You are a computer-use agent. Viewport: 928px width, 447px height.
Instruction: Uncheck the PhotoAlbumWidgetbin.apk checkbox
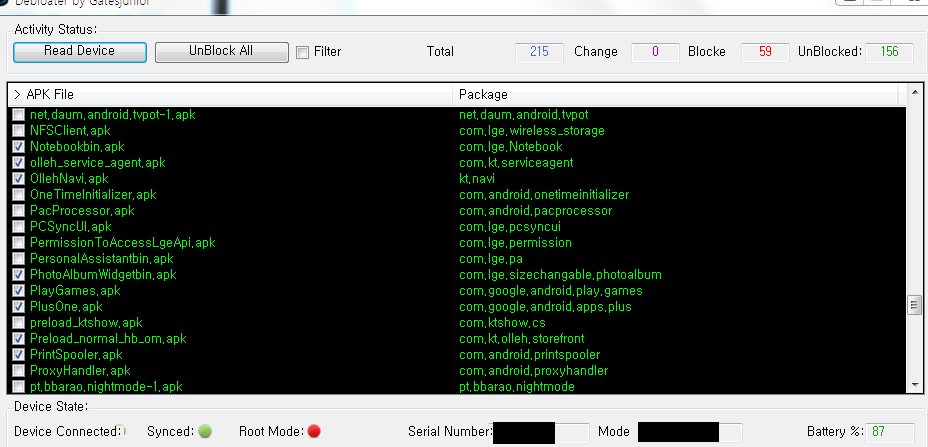pyautogui.click(x=19, y=274)
